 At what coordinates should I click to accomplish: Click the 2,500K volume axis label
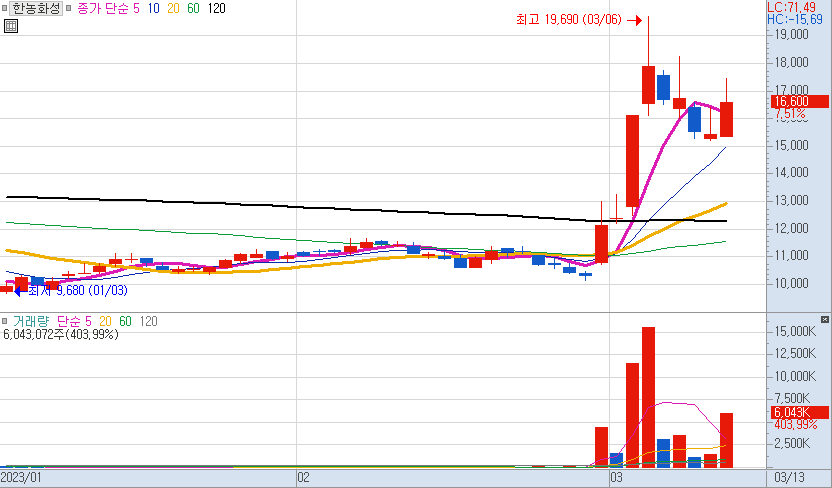click(x=792, y=443)
